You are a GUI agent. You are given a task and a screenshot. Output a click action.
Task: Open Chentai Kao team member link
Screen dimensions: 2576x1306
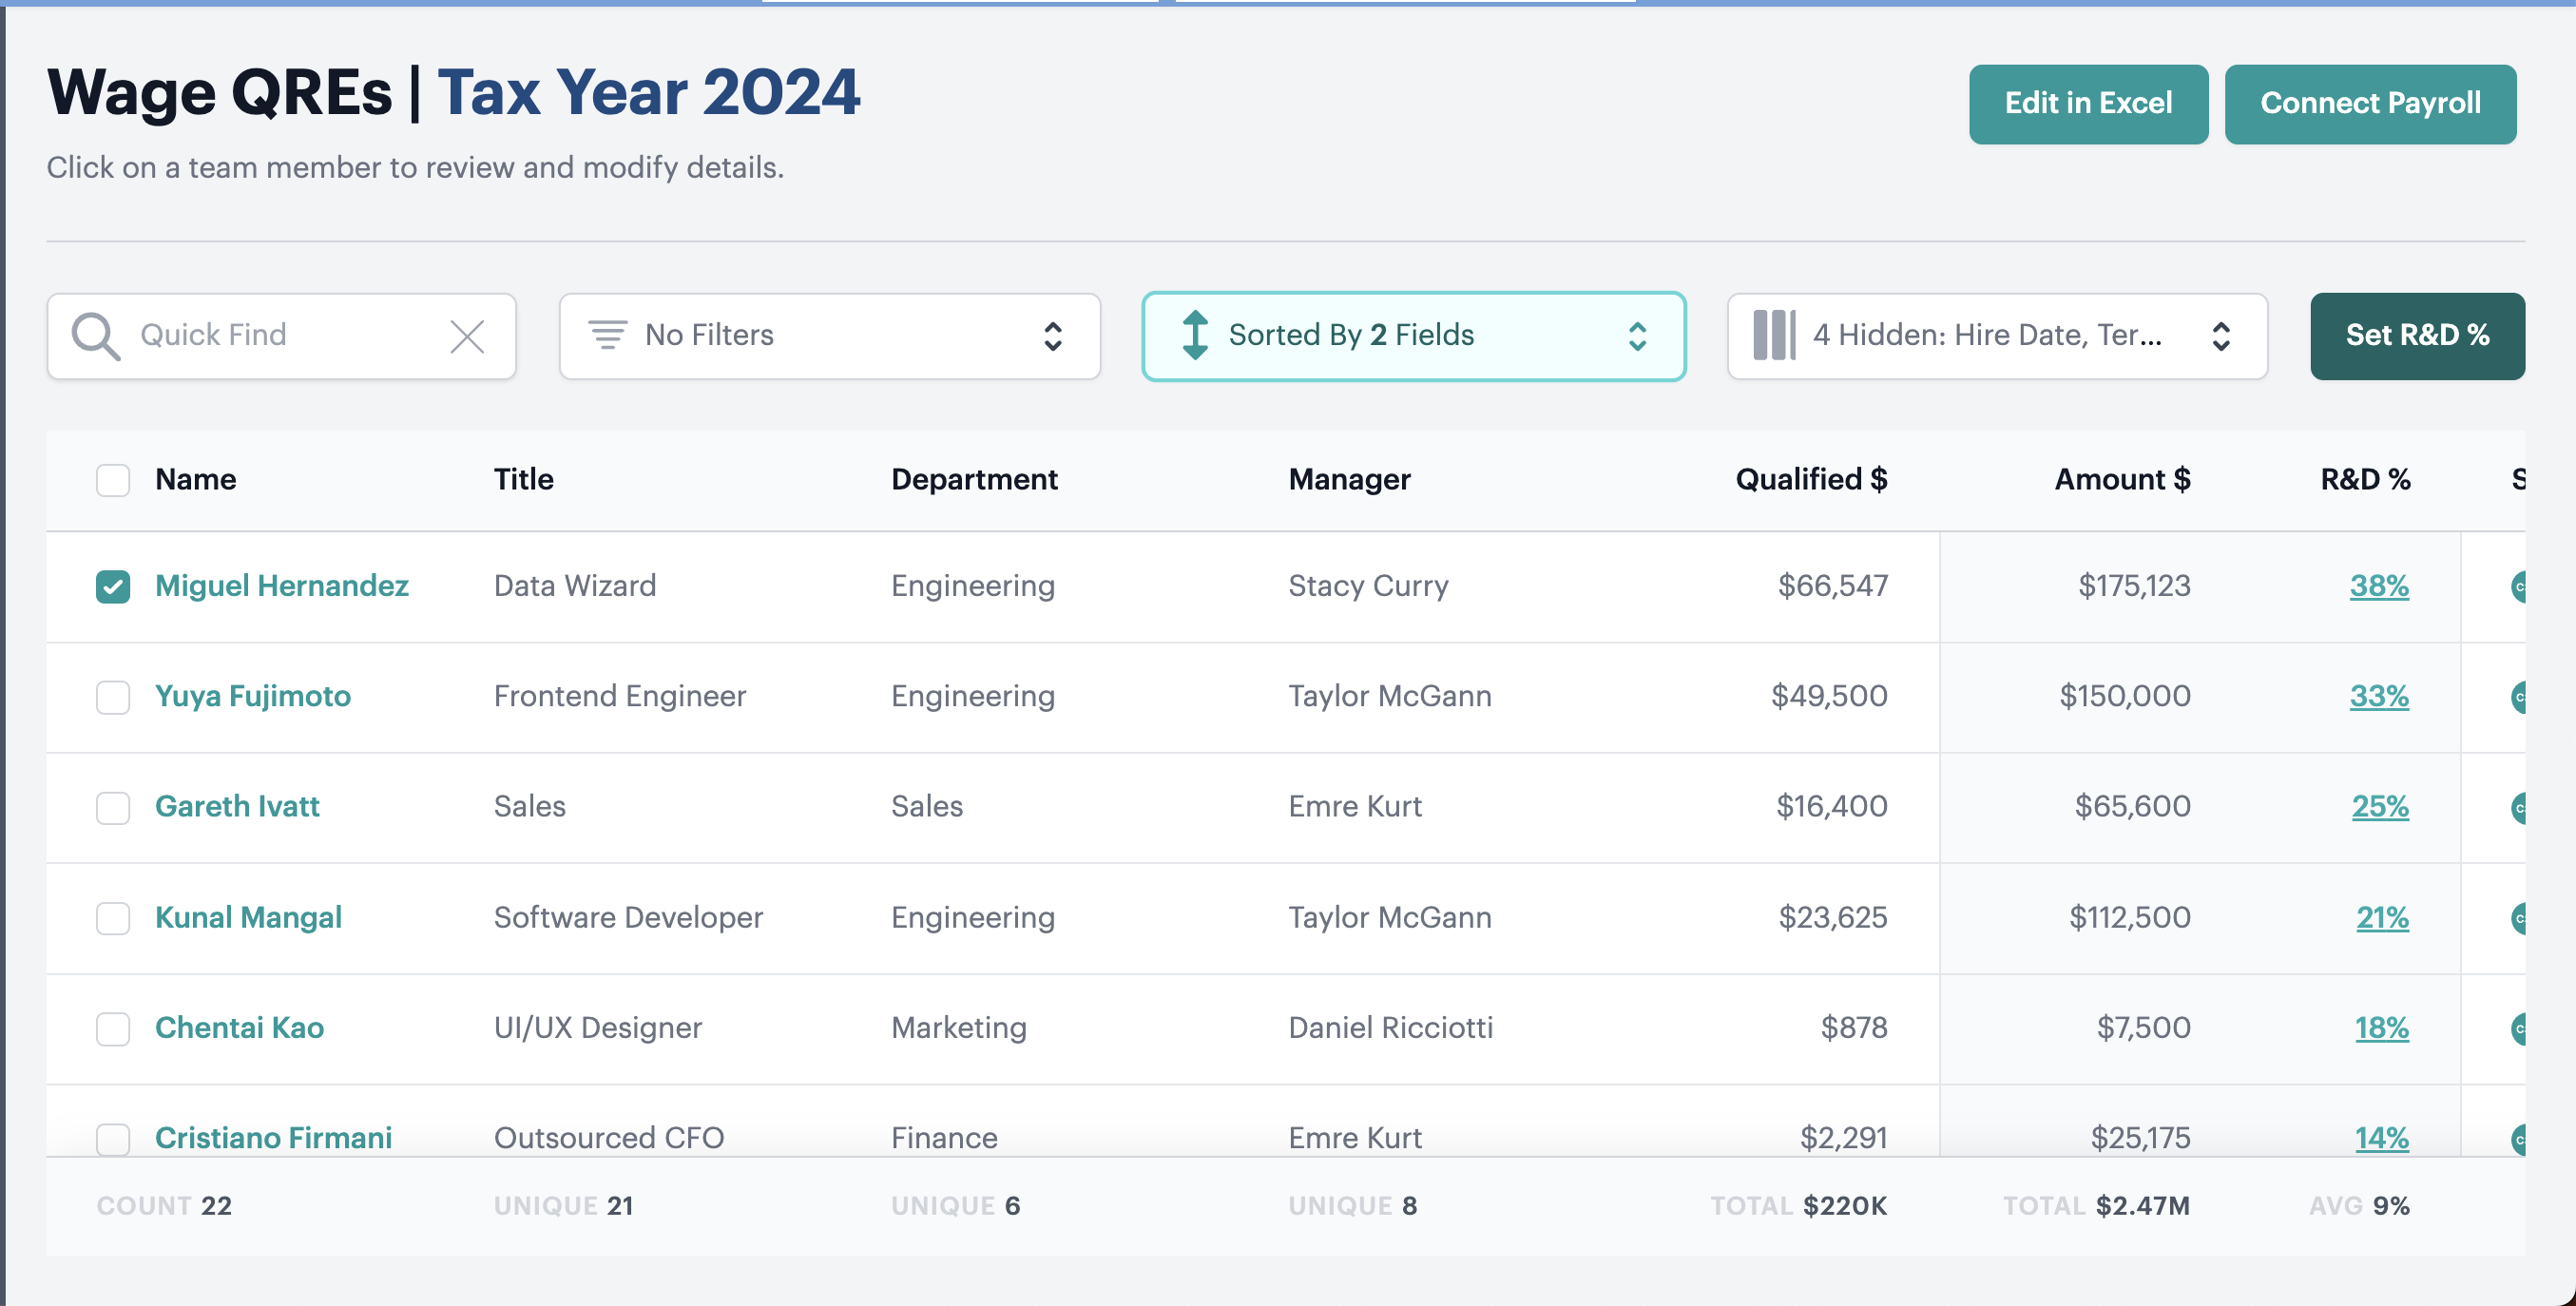(x=239, y=1028)
